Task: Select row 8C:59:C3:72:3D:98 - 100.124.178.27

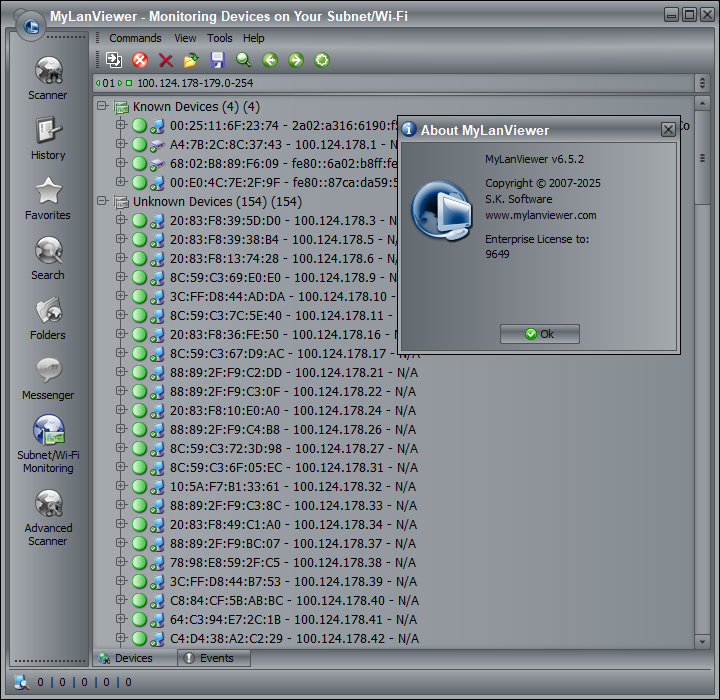Action: click(x=293, y=449)
